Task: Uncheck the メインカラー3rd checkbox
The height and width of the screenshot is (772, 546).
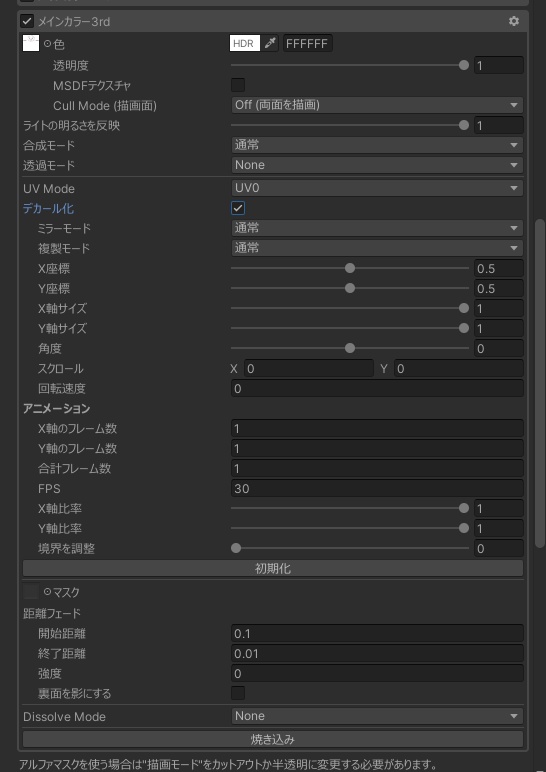Action: coord(27,22)
